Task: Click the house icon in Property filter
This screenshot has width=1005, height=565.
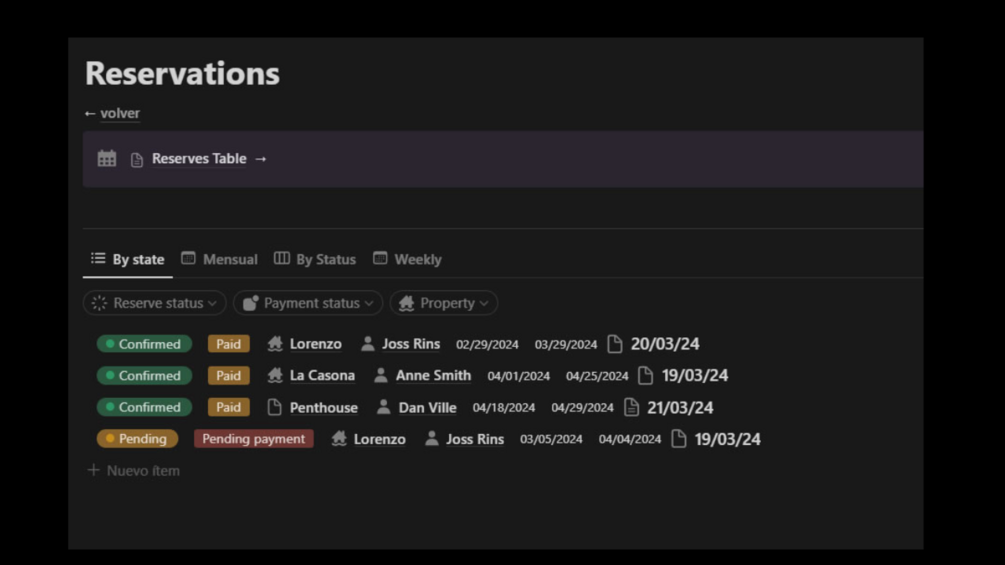Action: point(406,303)
